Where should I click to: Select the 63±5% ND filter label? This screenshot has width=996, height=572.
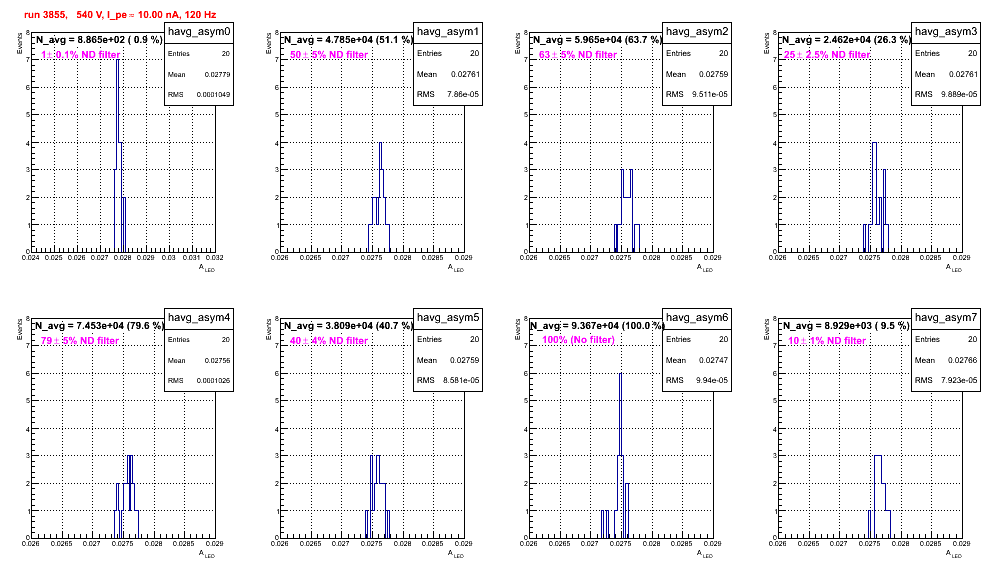point(578,55)
